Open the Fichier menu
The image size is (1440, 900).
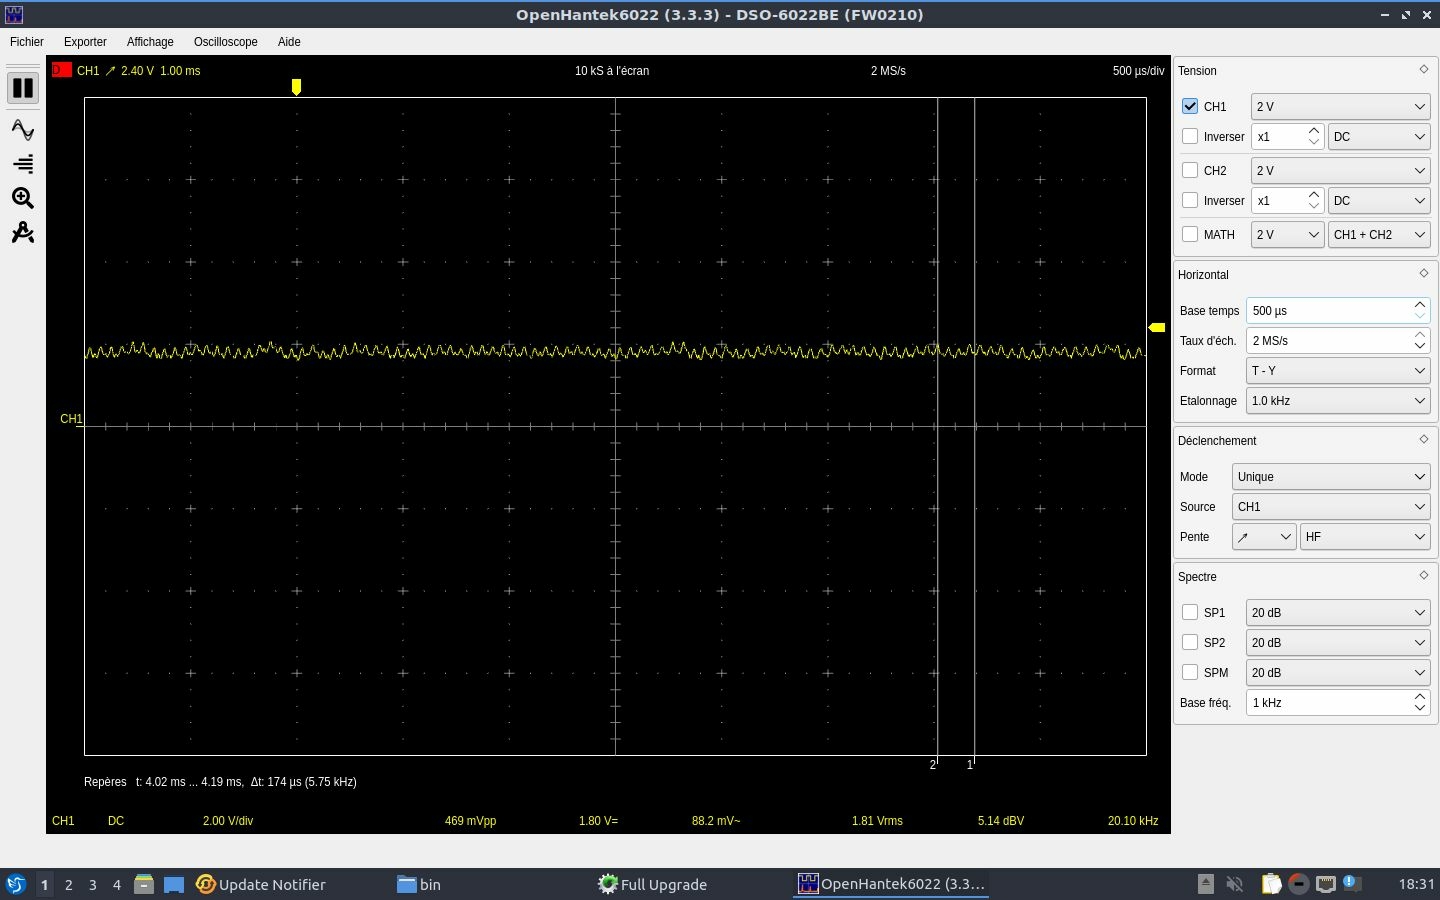tap(27, 42)
